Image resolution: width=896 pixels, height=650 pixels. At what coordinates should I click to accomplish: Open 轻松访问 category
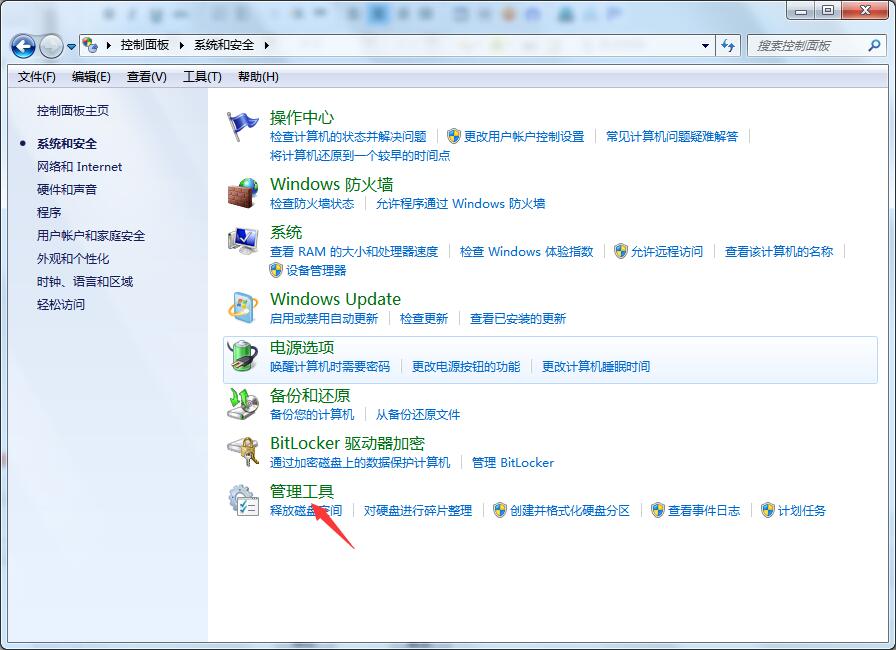point(61,304)
